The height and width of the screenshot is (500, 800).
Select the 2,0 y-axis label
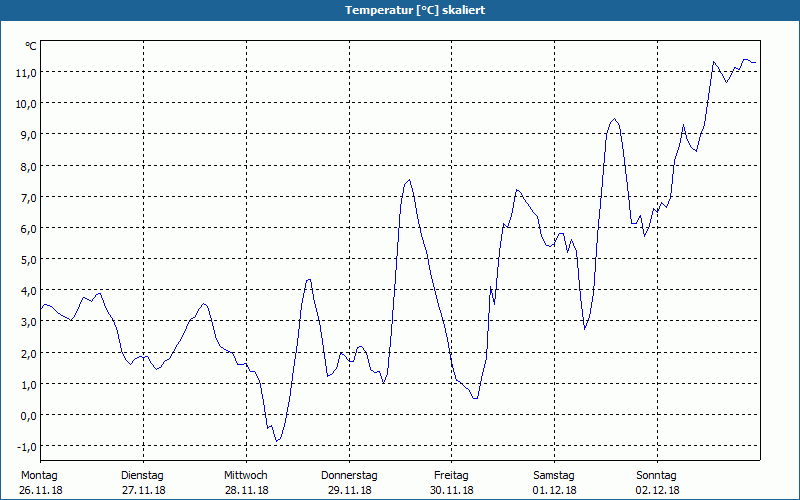click(28, 354)
